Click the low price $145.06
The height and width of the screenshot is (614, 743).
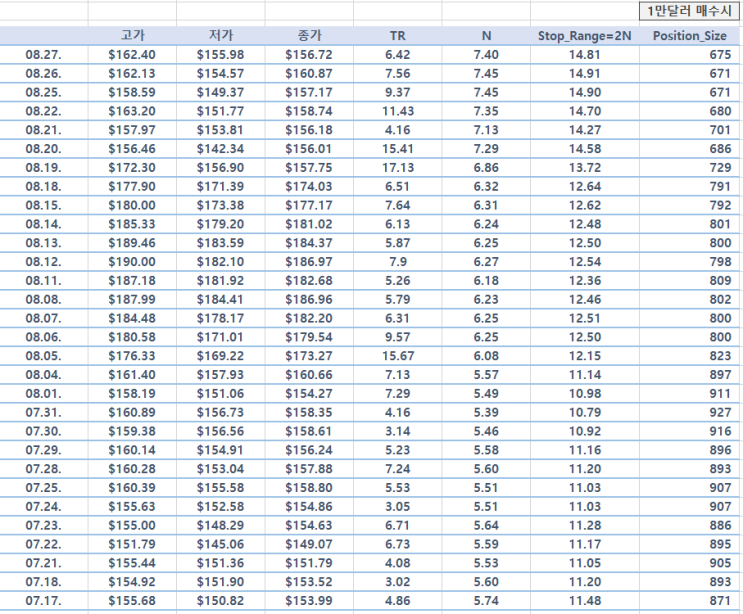click(220, 544)
